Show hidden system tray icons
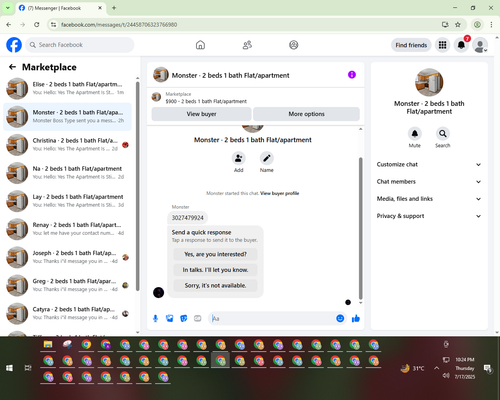The width and height of the screenshot is (500, 400). coord(436,368)
